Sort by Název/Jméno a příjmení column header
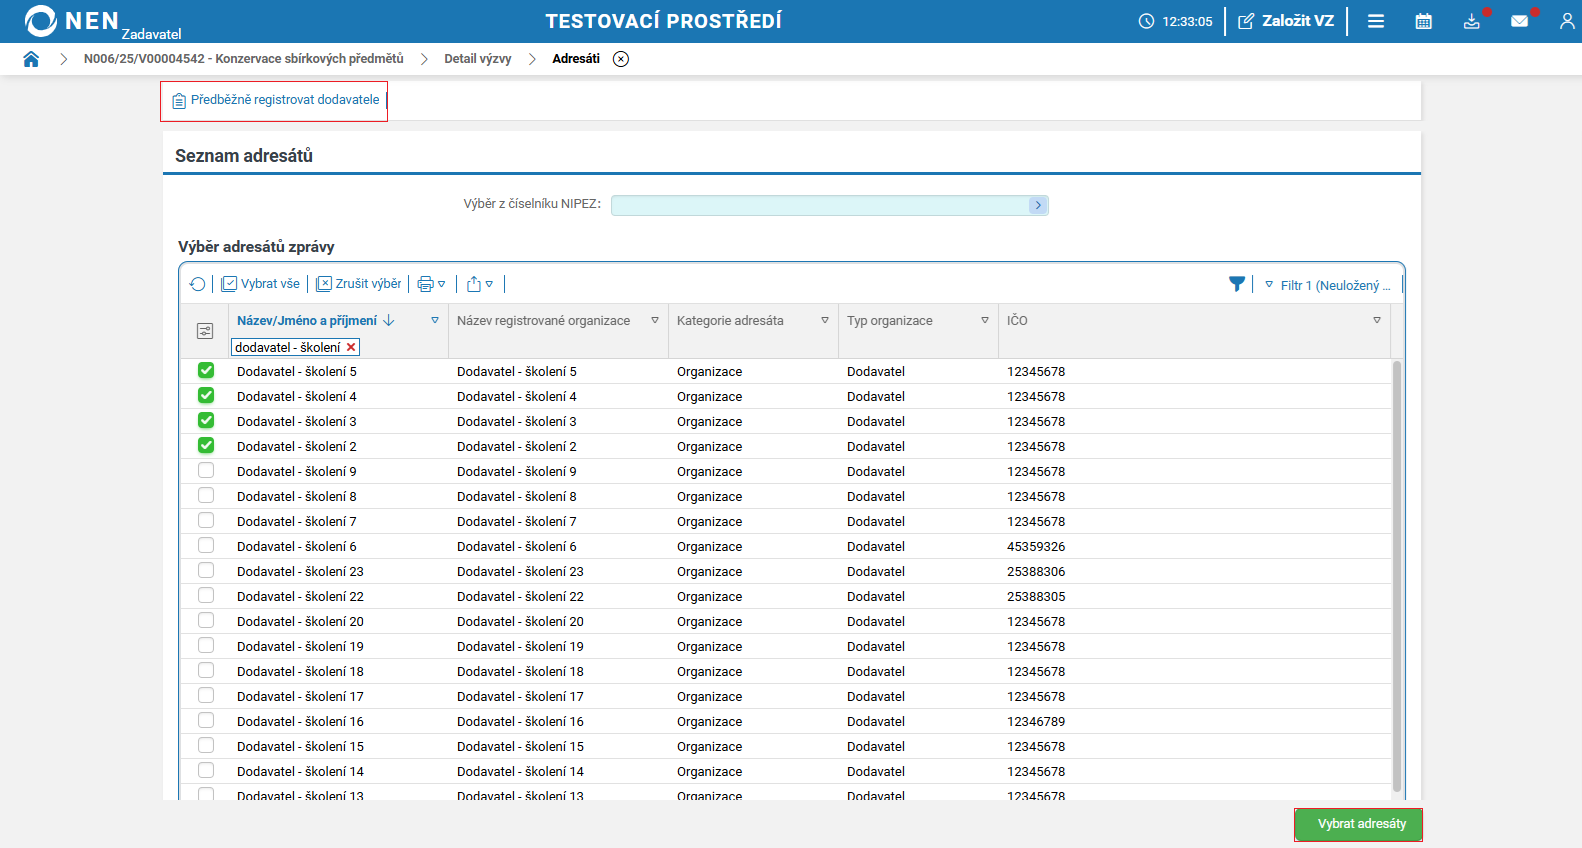1582x848 pixels. click(307, 321)
